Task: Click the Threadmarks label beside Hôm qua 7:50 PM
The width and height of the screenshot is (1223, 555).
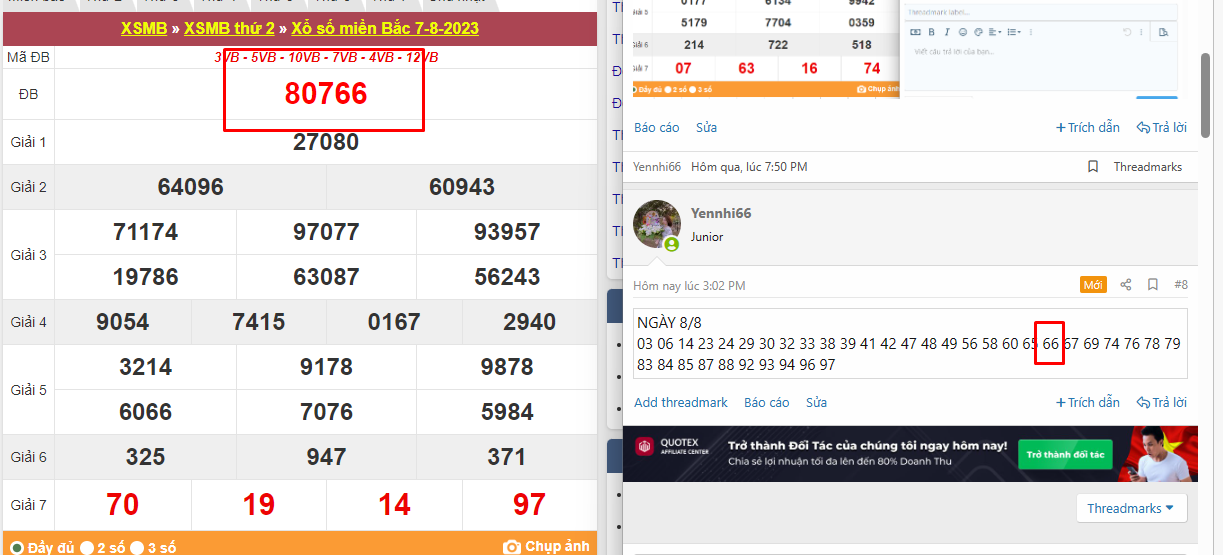Action: point(1148,167)
